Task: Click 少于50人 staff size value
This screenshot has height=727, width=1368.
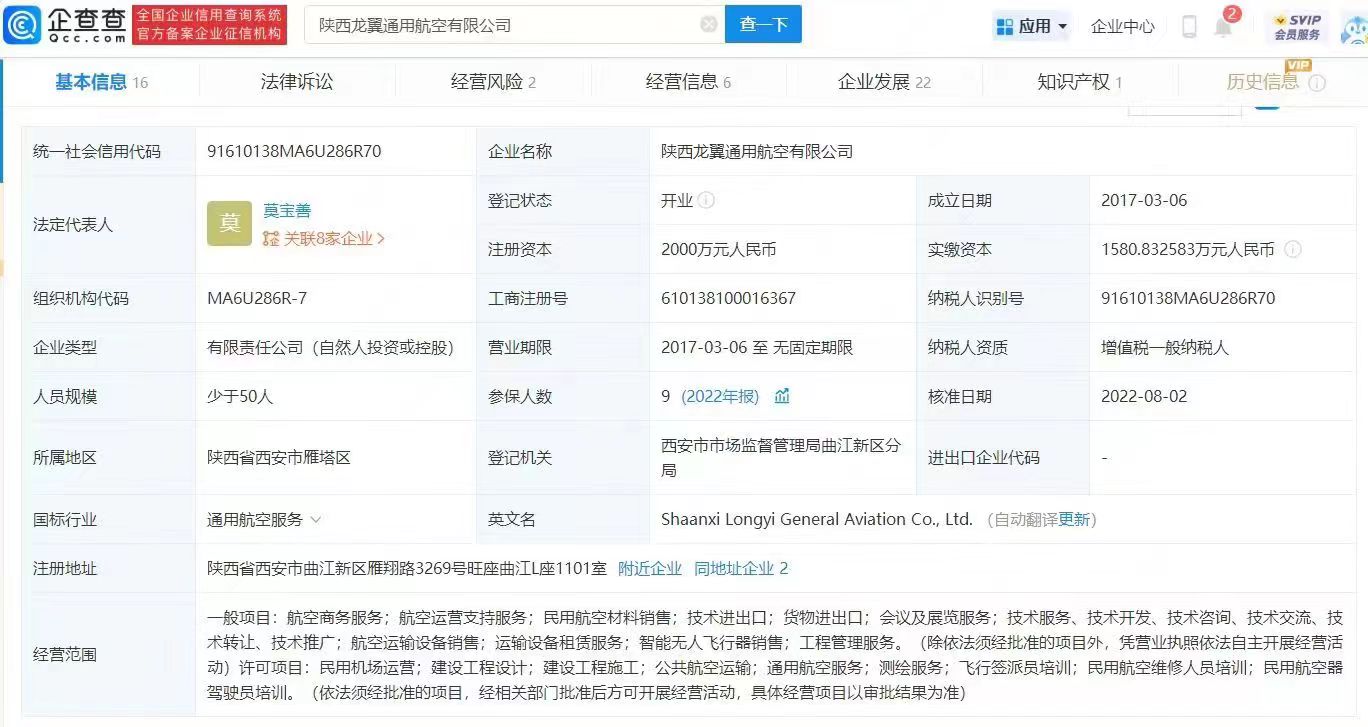Action: tap(240, 396)
